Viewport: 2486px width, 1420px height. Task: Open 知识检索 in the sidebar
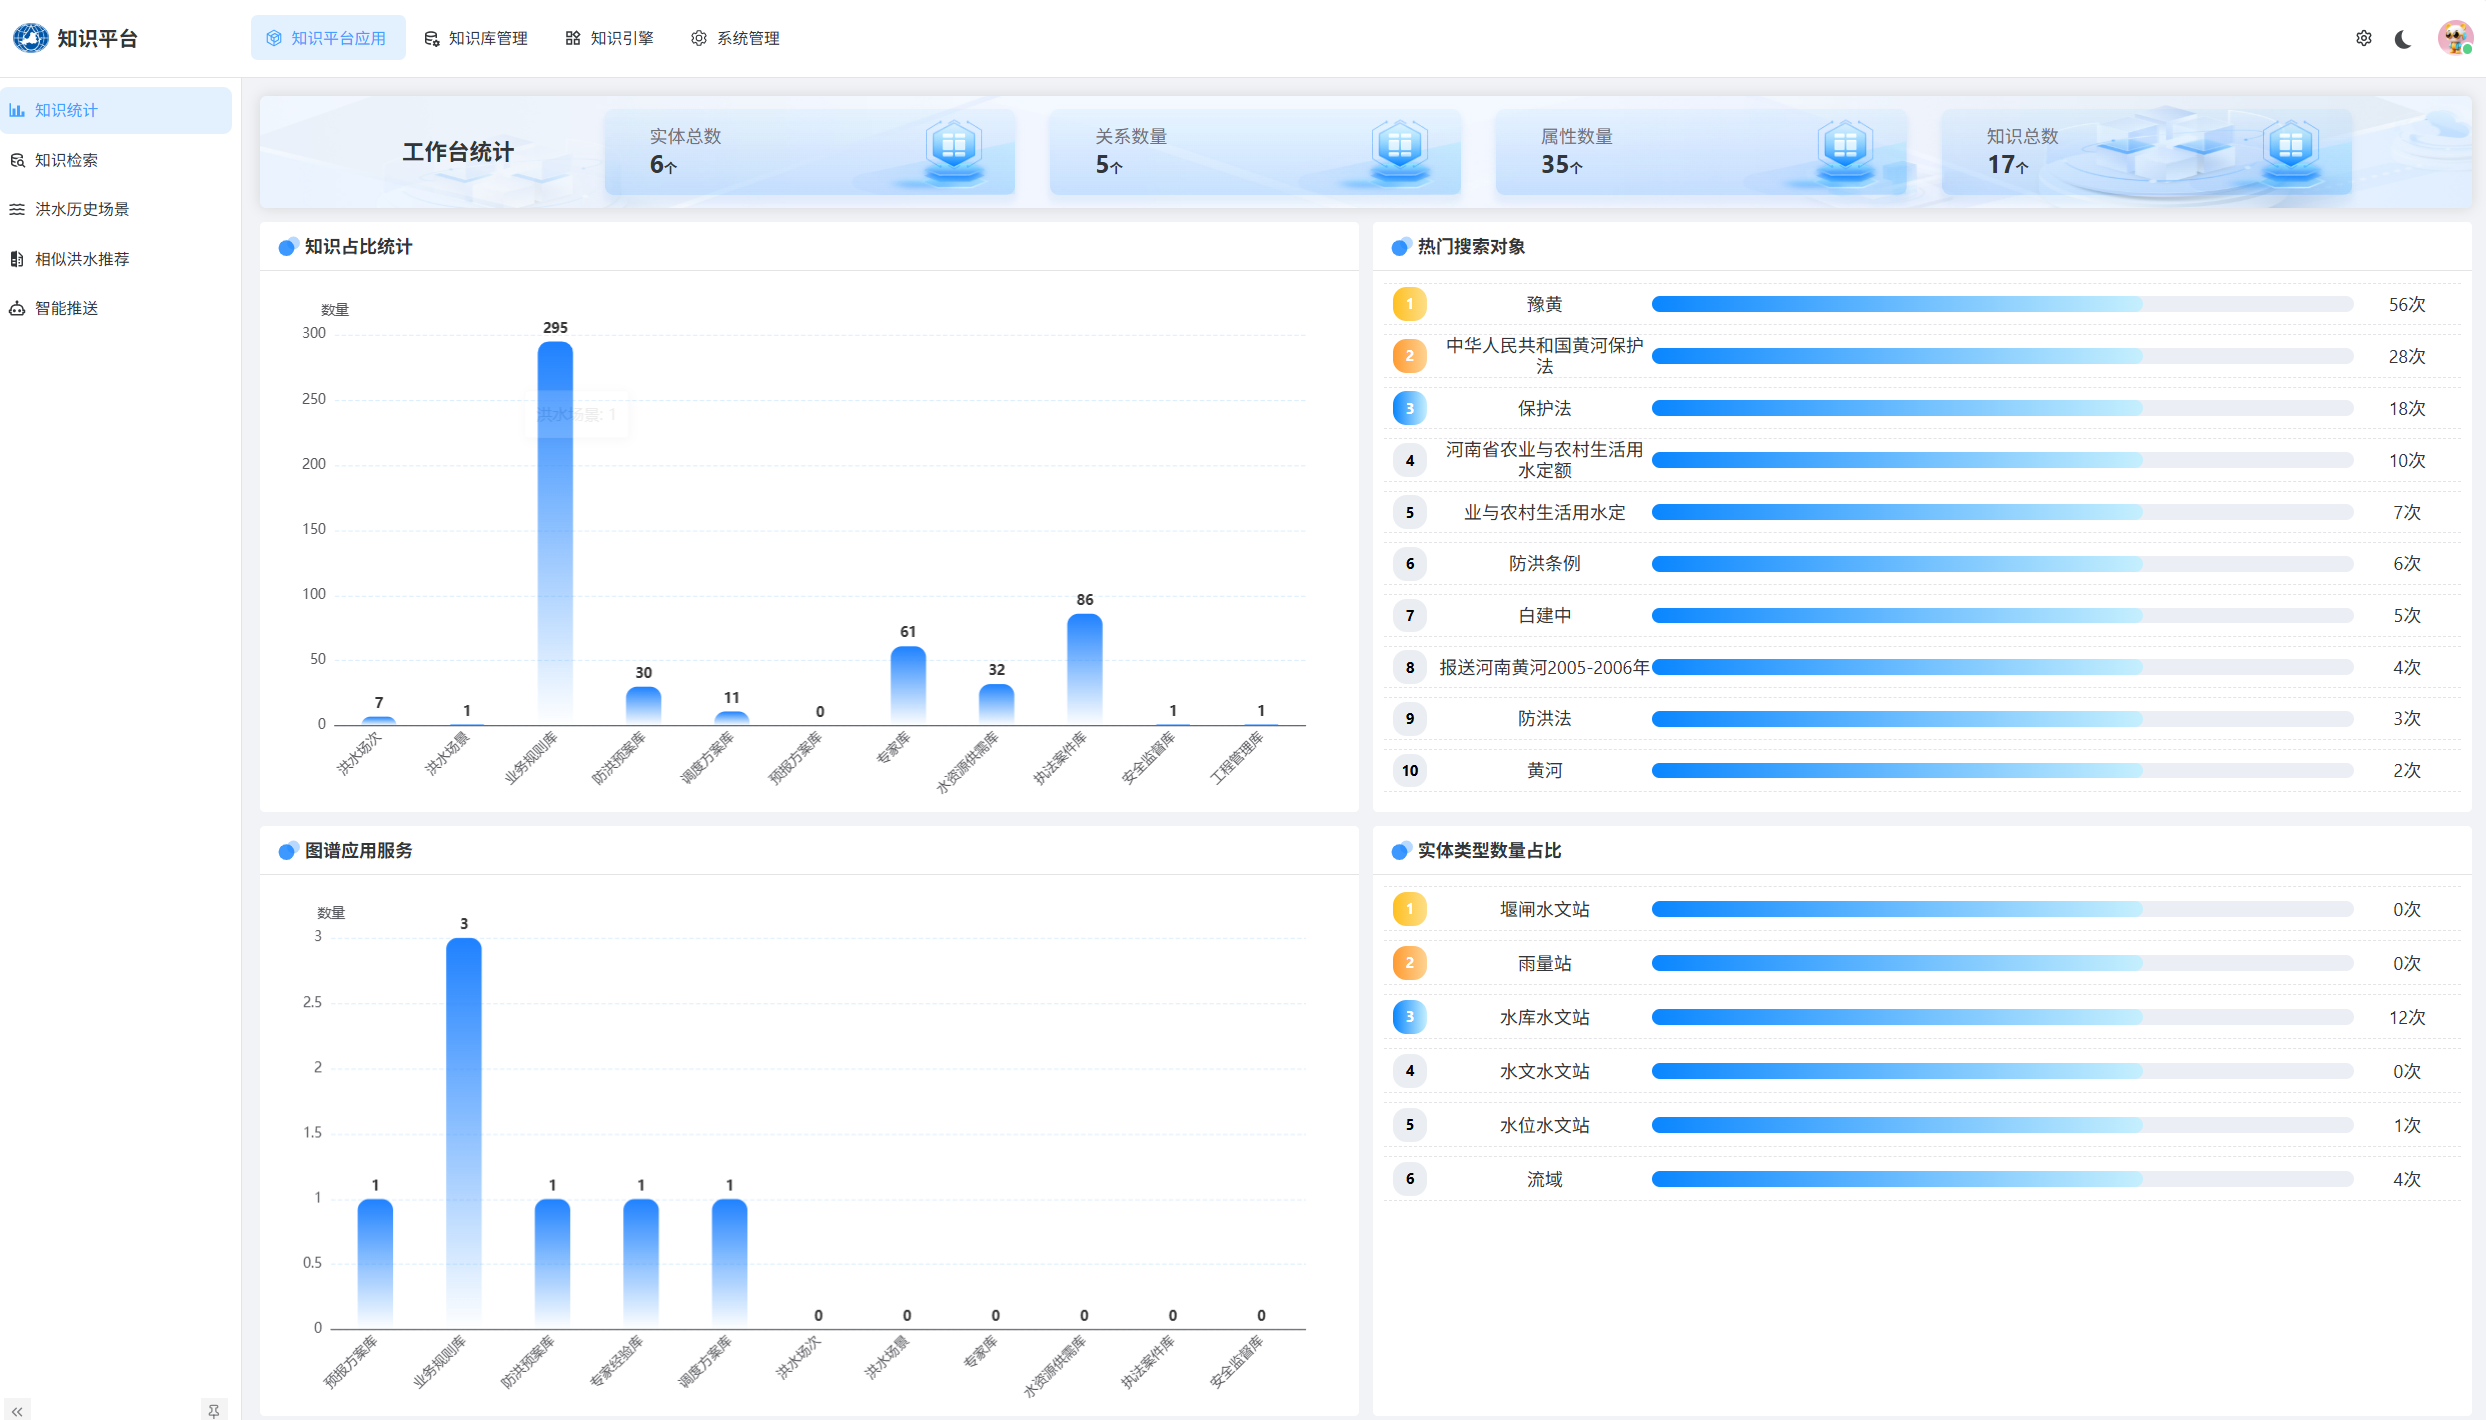(66, 160)
